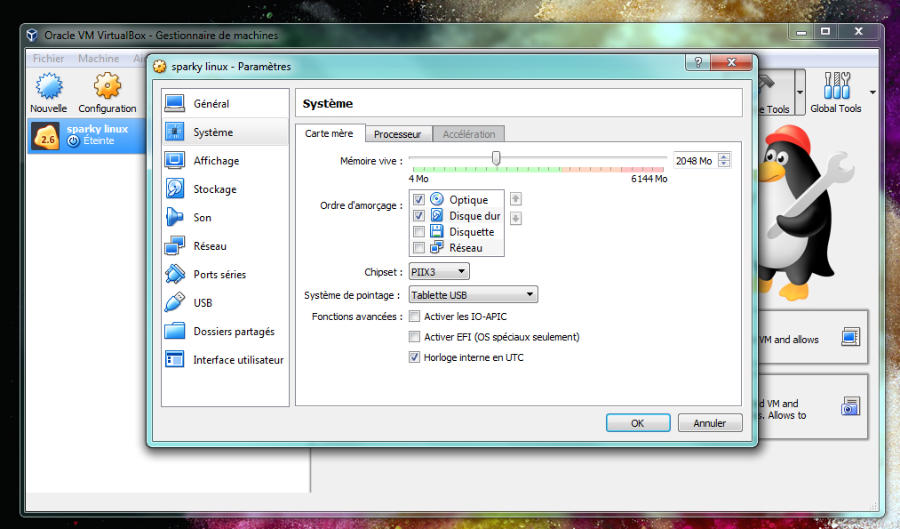Screen dimensions: 900x529
Task: Select the Disque dur boot device row
Action: click(x=457, y=215)
